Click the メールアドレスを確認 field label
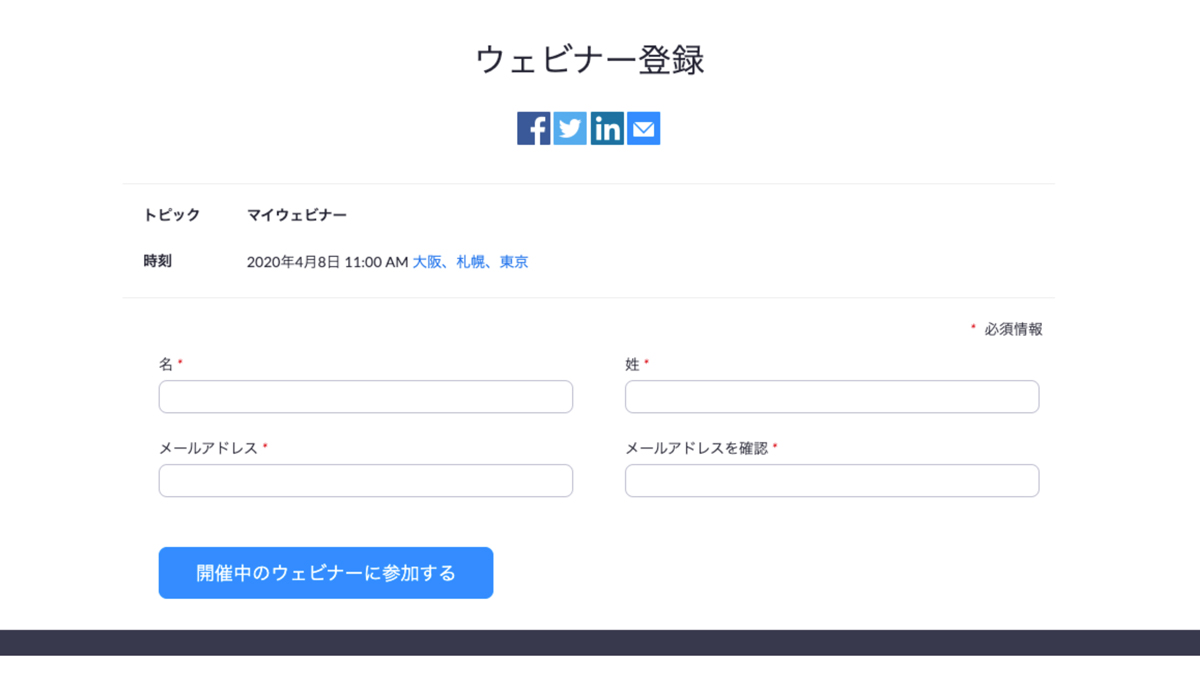The image size is (1200, 675). [x=696, y=449]
